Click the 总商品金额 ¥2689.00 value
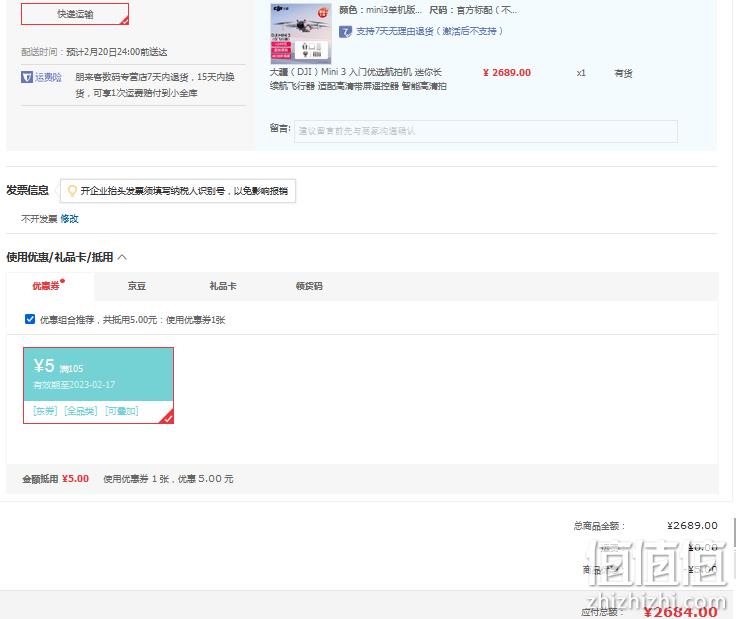The image size is (736, 619). tap(692, 526)
